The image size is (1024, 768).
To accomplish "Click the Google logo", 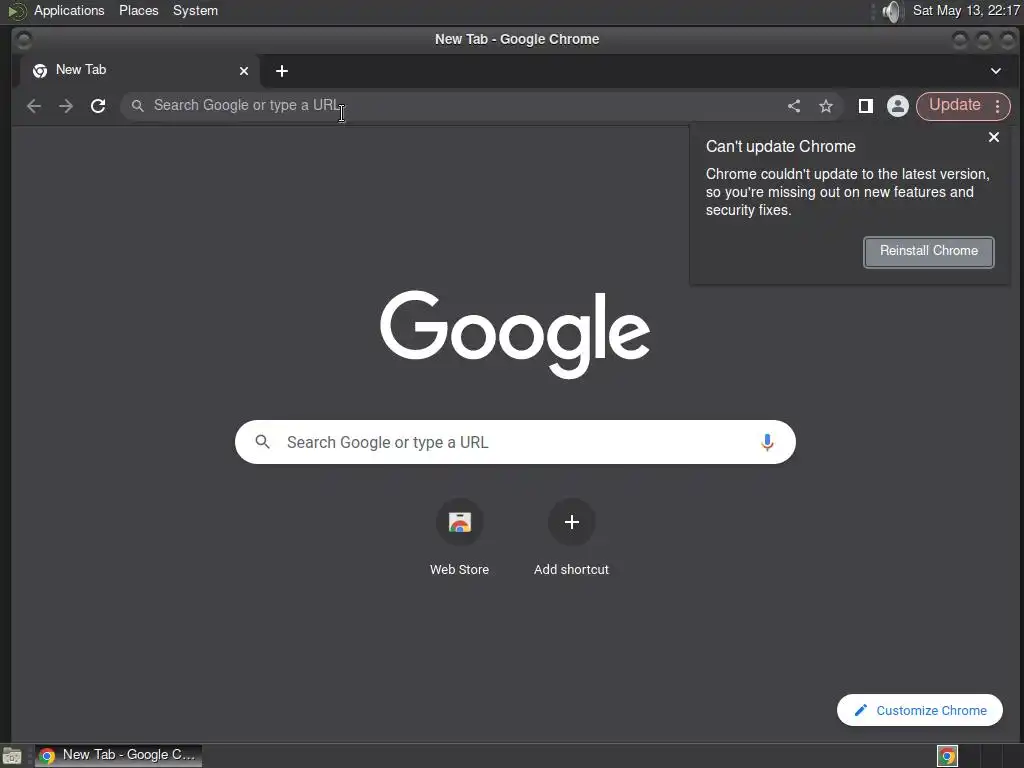I will tap(515, 334).
